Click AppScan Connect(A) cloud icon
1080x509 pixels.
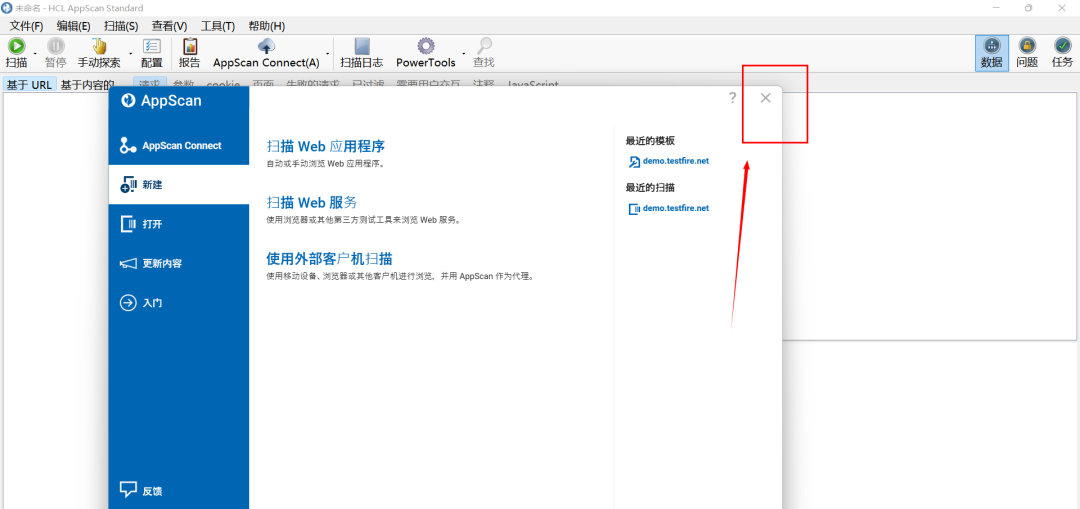point(266,47)
